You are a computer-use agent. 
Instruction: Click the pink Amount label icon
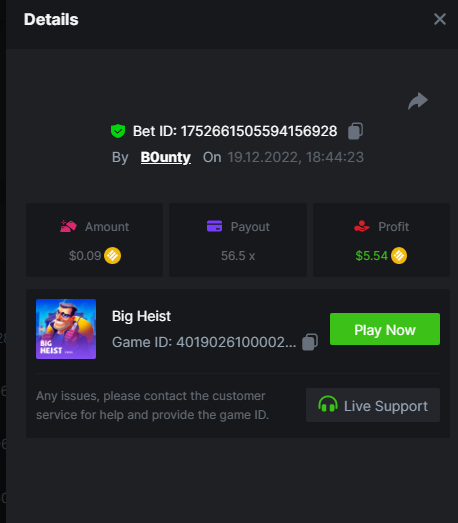click(68, 226)
